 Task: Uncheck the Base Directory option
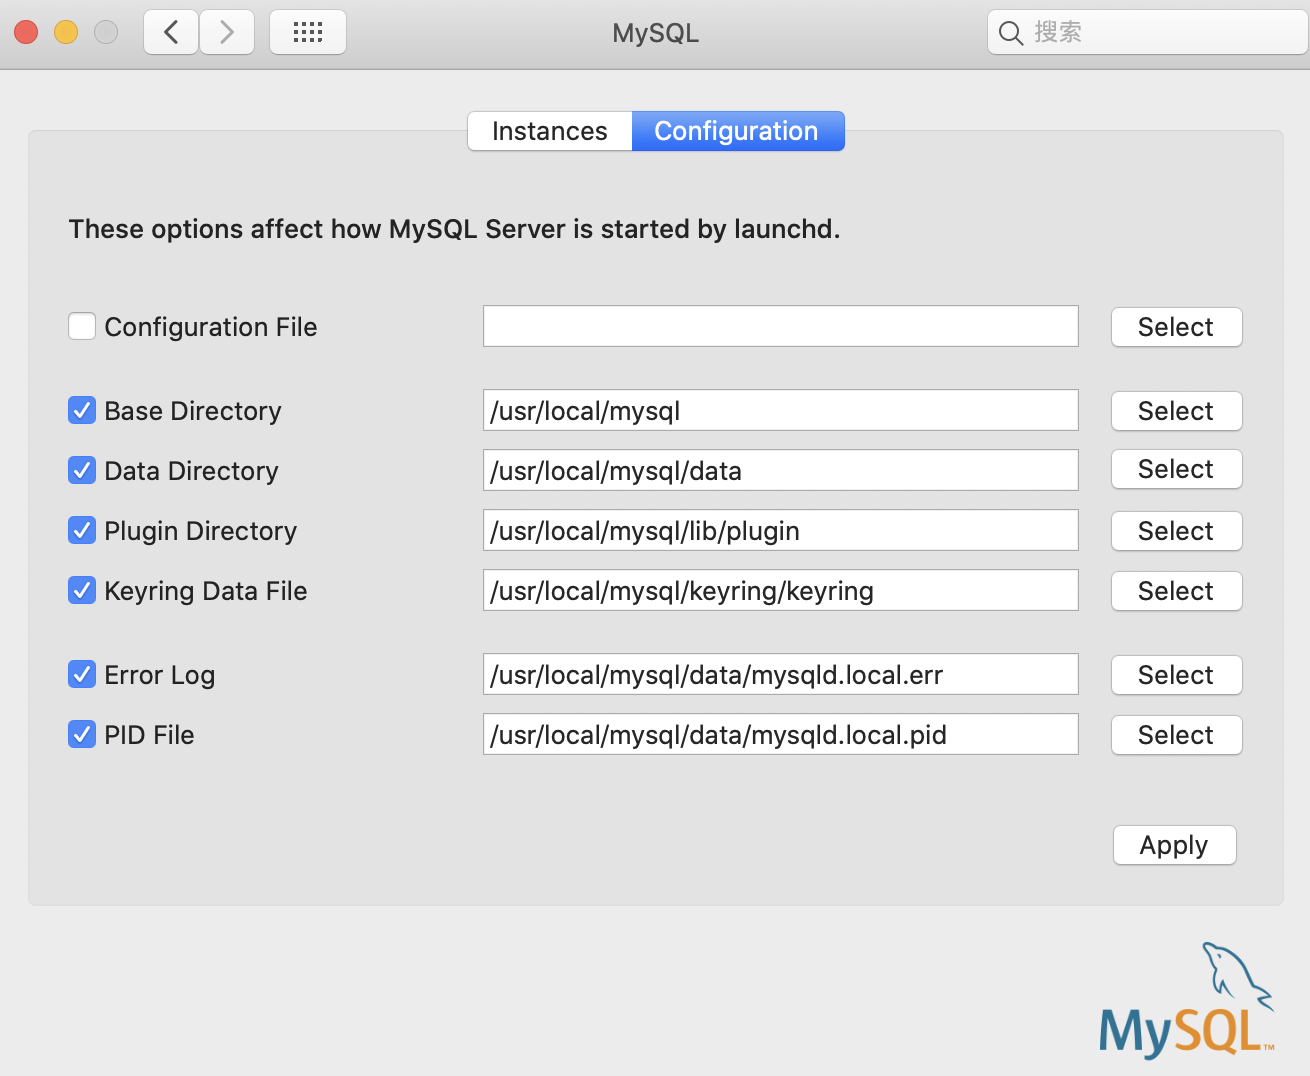(82, 411)
